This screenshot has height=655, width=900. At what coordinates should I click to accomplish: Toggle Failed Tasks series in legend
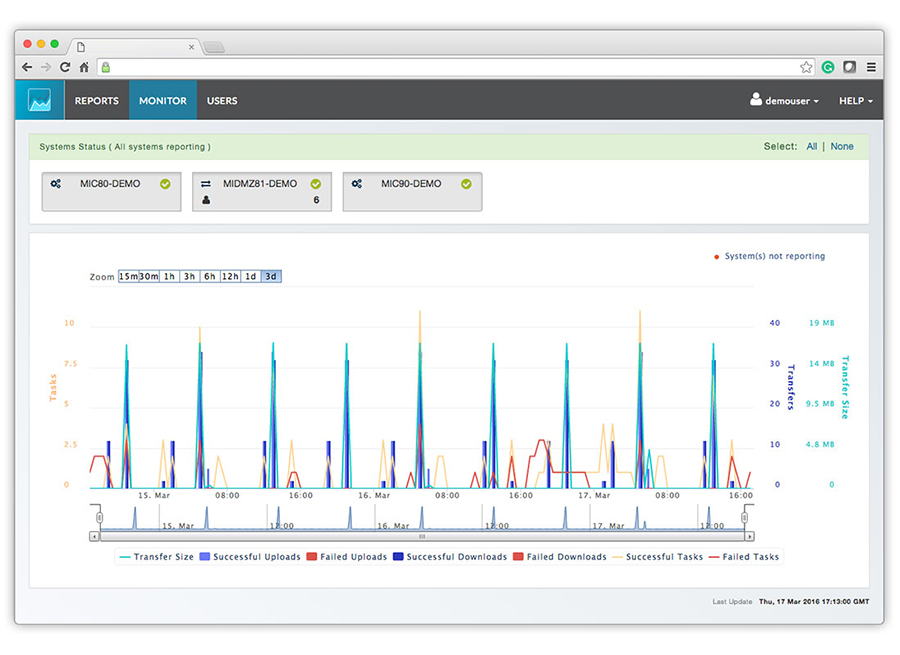(x=744, y=556)
